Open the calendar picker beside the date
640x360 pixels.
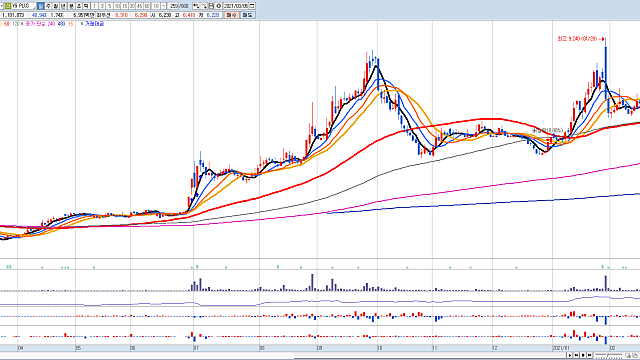coord(252,6)
